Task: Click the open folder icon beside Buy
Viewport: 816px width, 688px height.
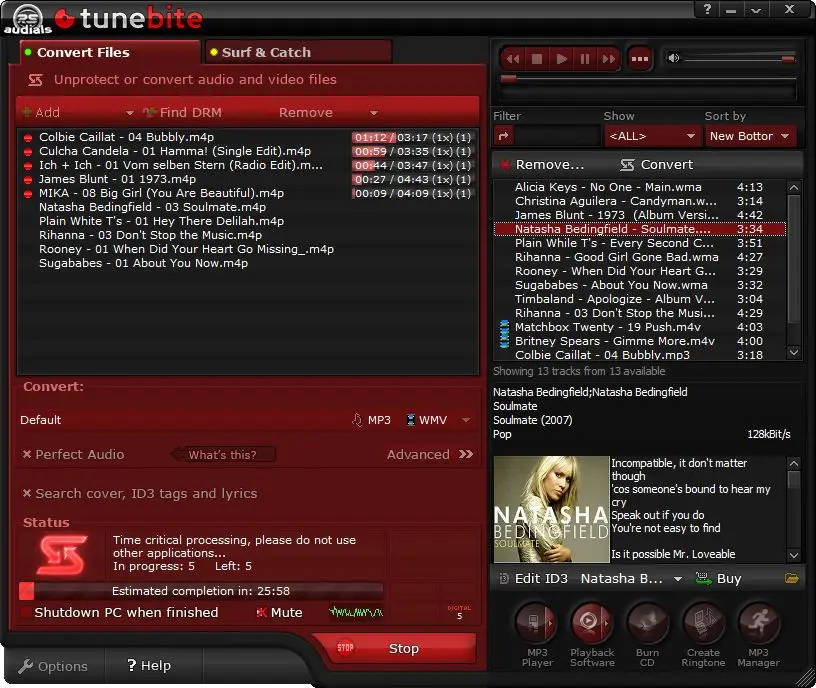Action: 791,578
